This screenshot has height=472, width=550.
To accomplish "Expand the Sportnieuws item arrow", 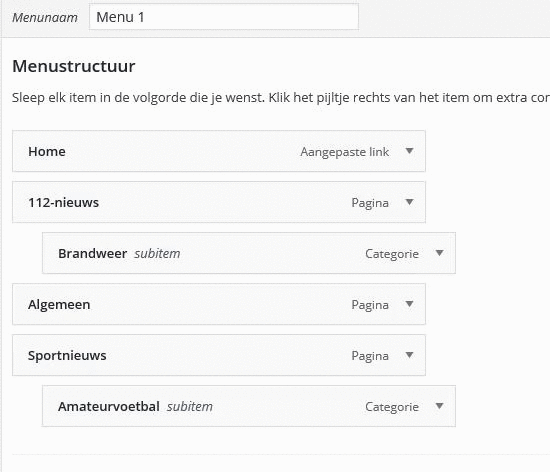I will click(x=409, y=355).
